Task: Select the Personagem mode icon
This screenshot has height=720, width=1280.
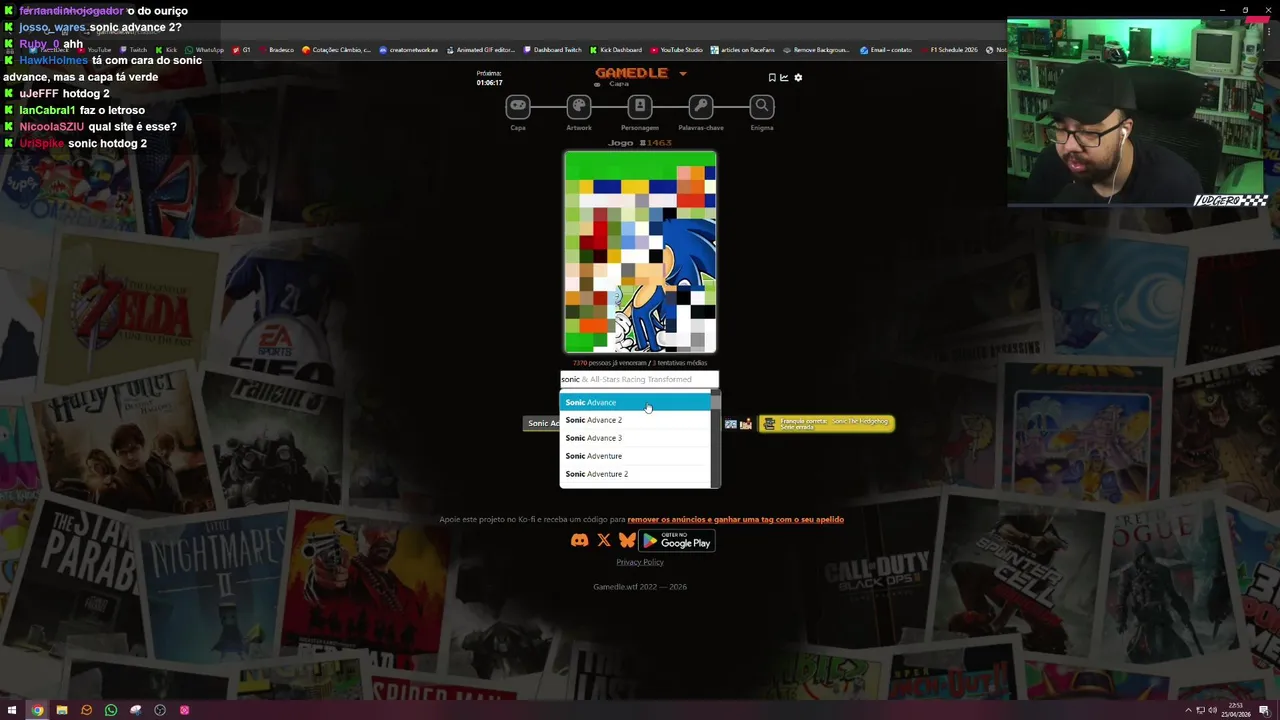Action: 640,106
